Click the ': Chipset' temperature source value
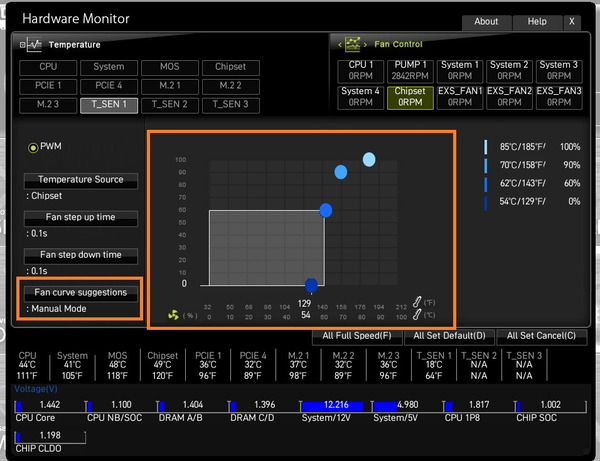Viewport: 600px width, 461px height. pos(44,196)
